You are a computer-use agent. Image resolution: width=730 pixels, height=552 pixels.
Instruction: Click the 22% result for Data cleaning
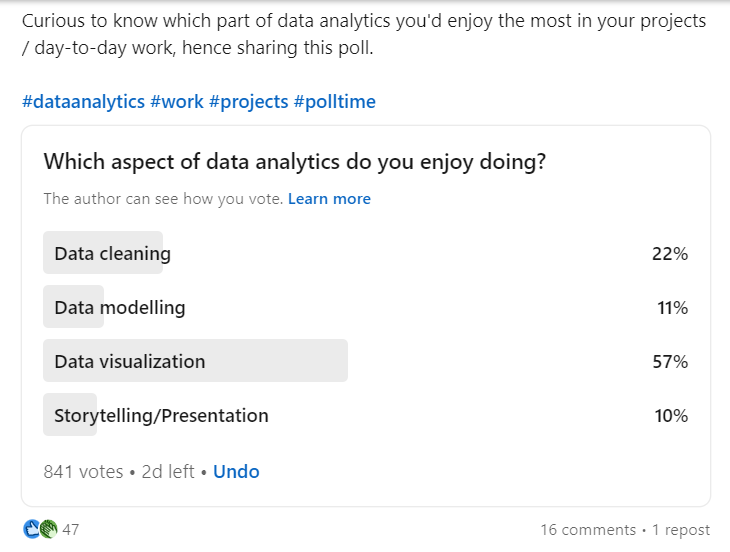[x=670, y=254]
